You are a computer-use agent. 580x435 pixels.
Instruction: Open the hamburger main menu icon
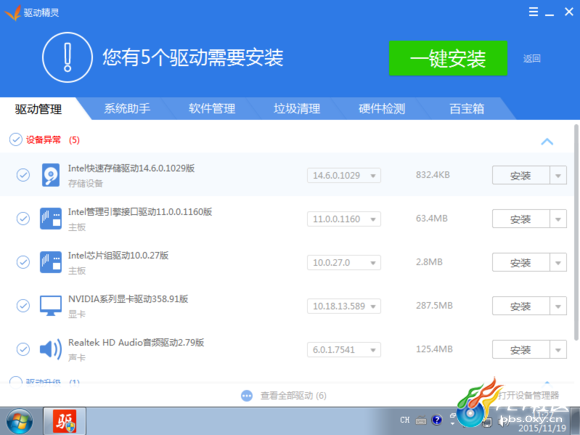(x=533, y=12)
